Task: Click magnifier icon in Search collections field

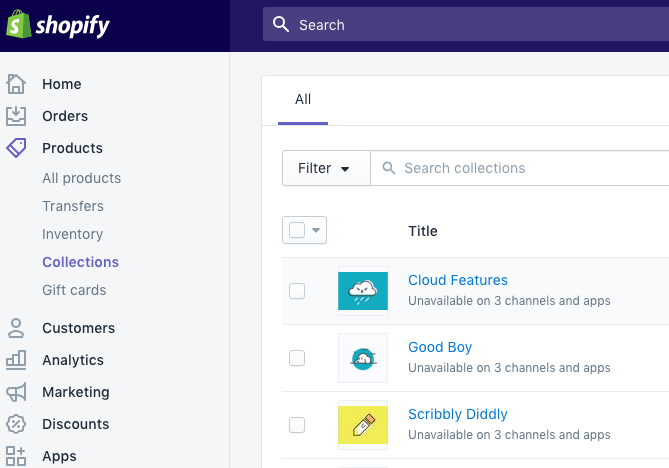Action: tap(388, 168)
